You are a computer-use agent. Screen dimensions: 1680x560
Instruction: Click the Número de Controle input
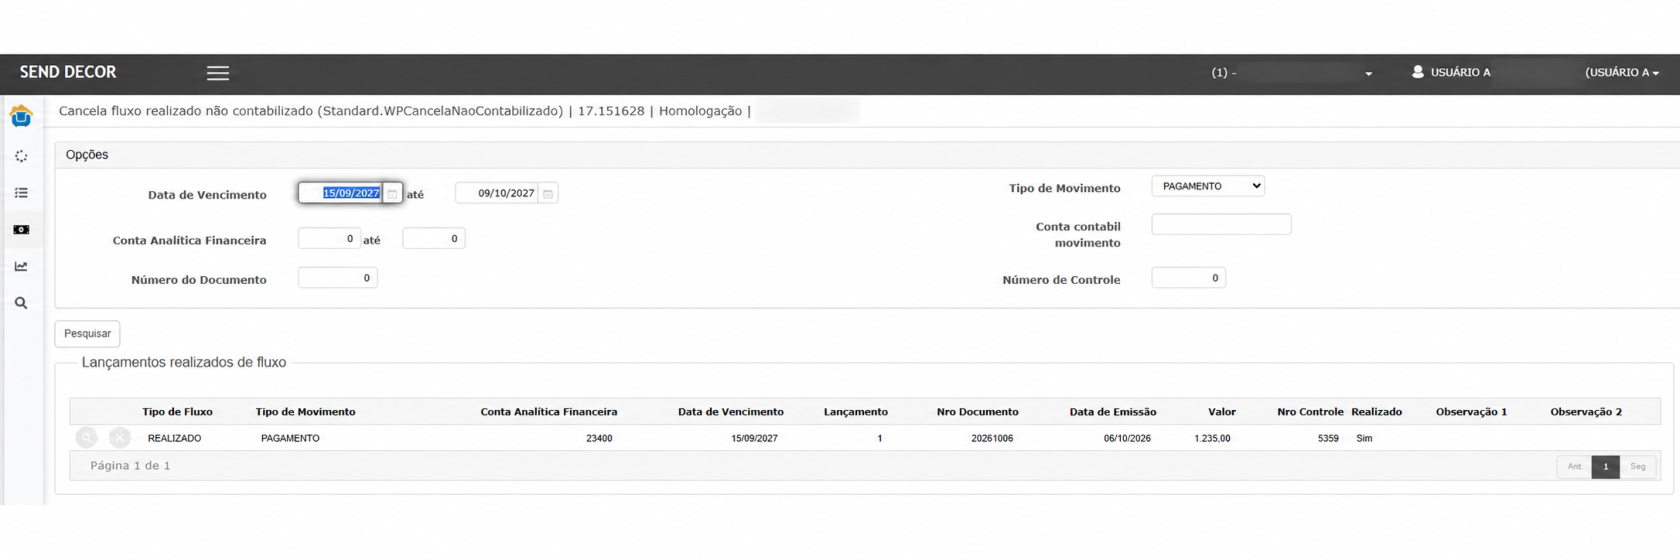1188,278
